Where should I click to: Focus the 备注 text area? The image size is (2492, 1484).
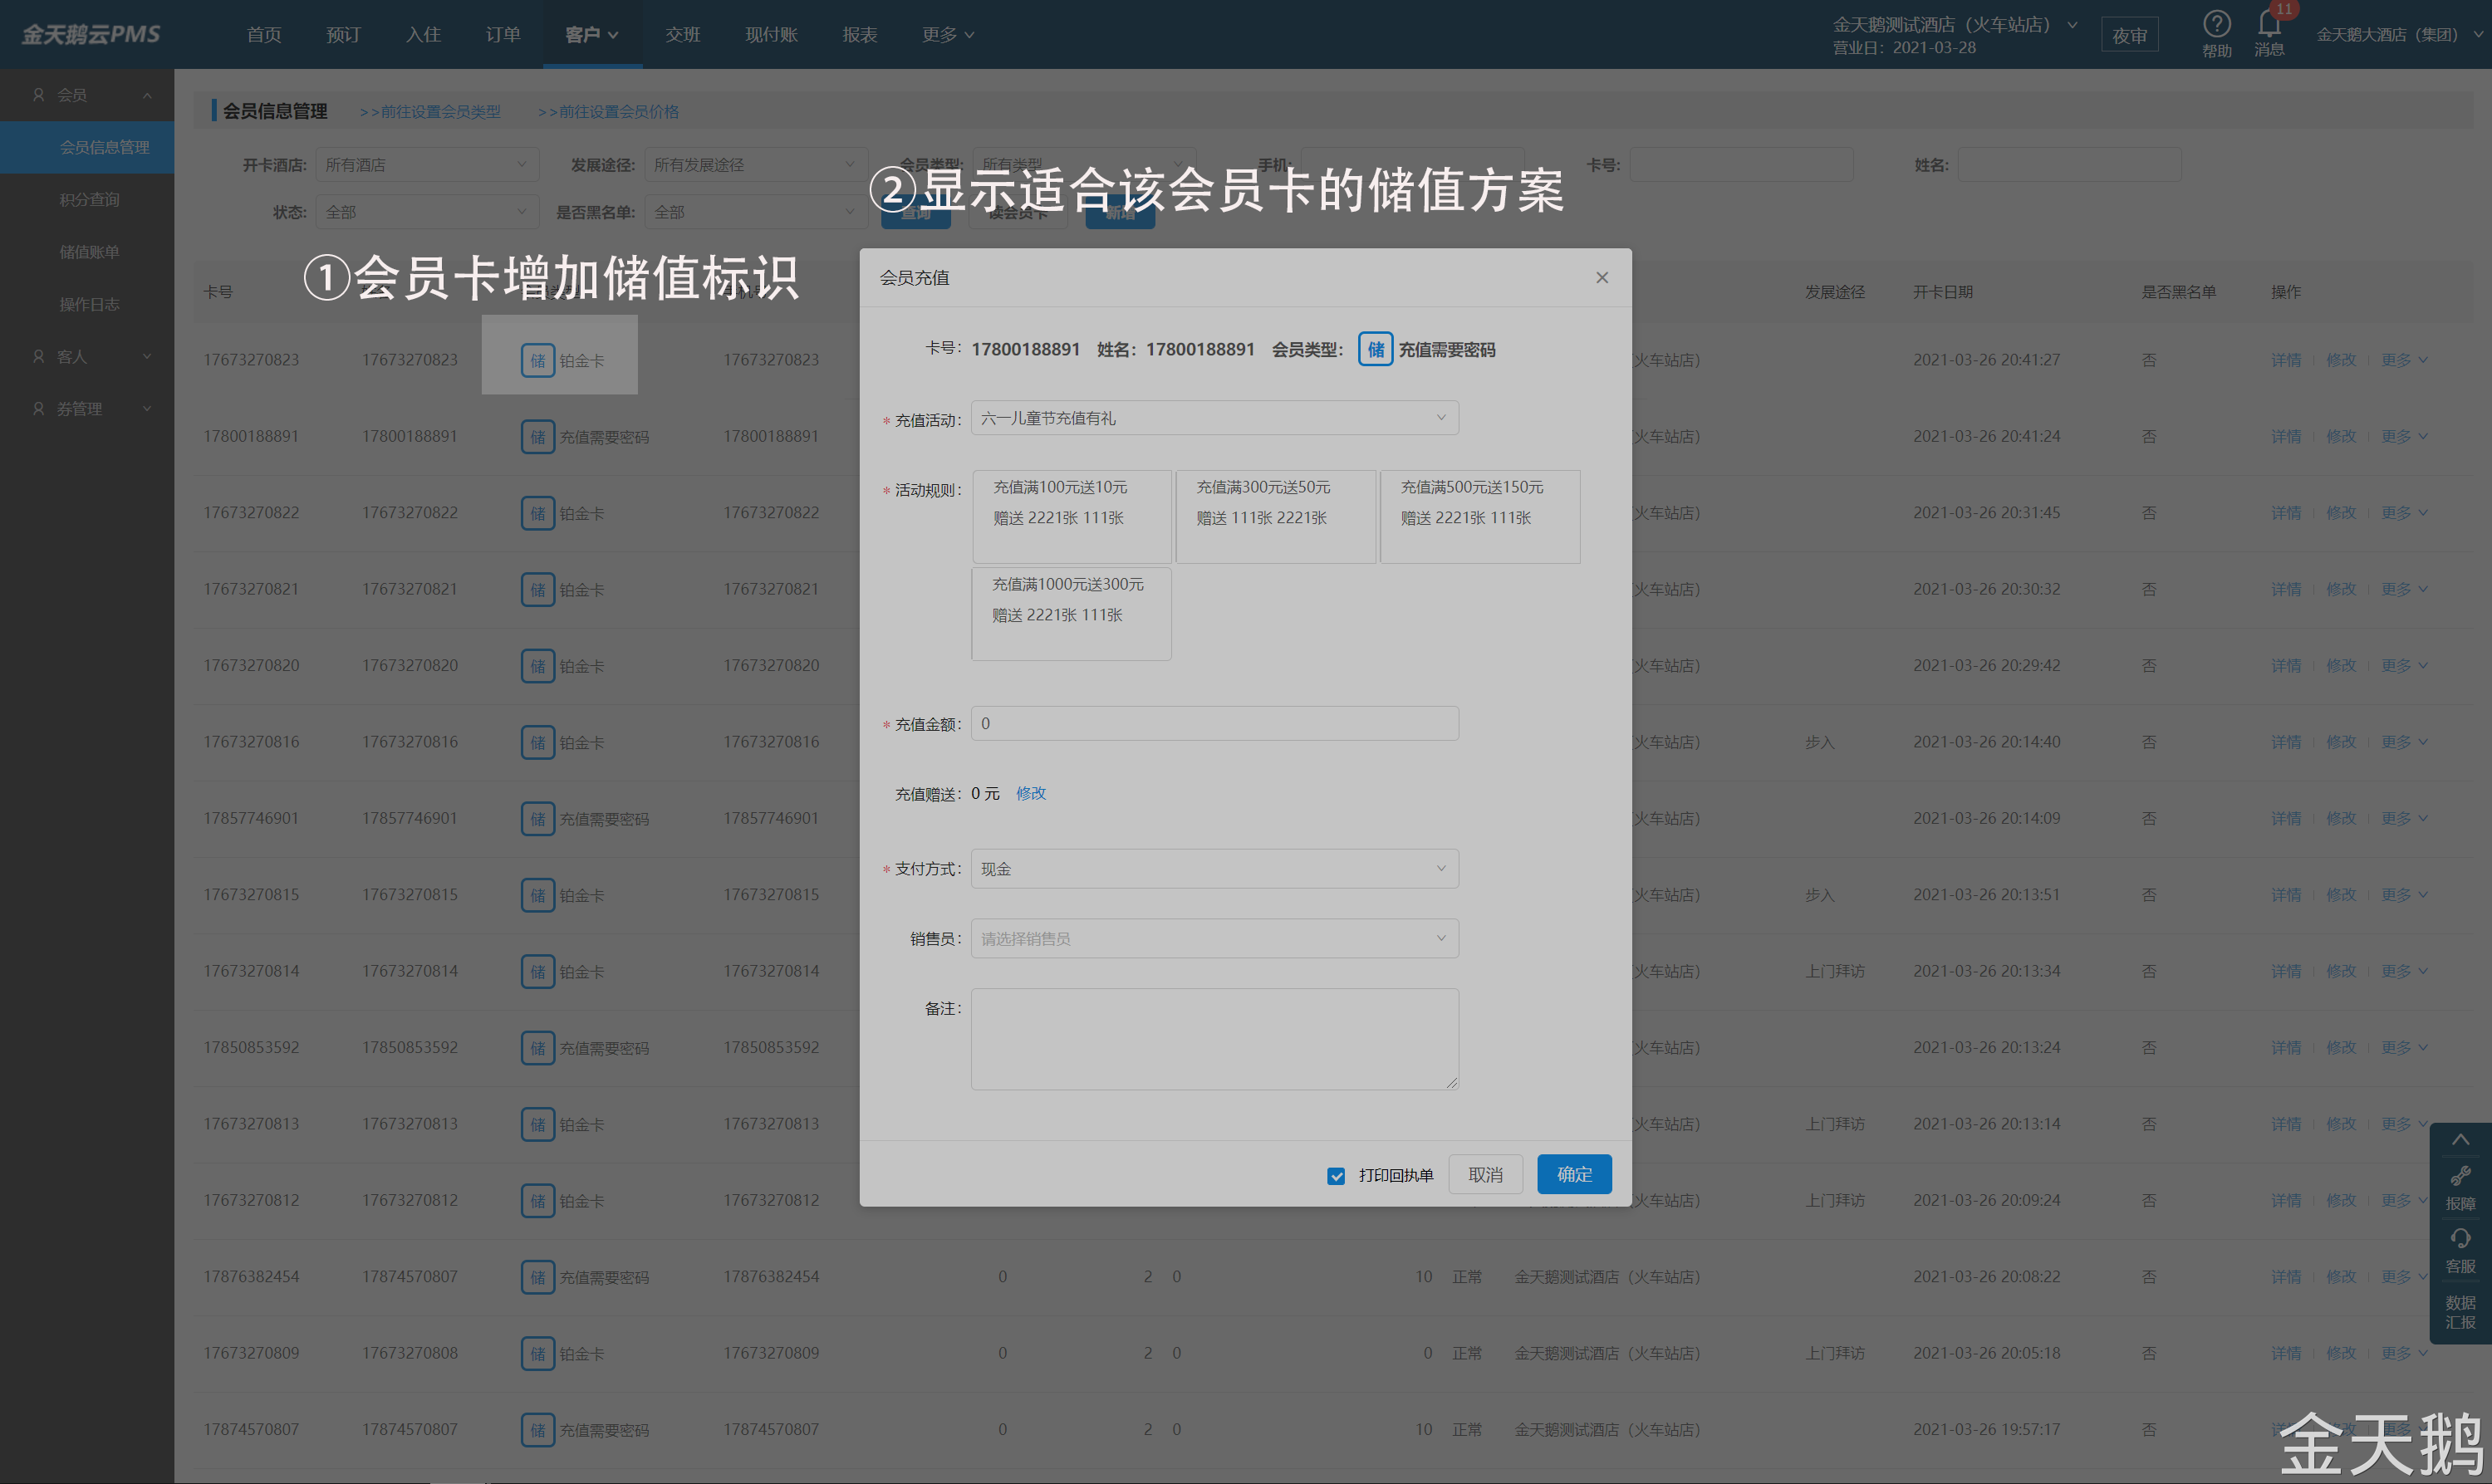click(1214, 1039)
